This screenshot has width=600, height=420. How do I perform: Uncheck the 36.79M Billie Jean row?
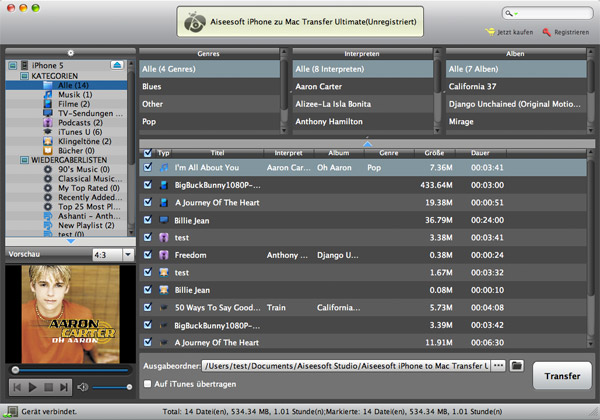click(x=147, y=220)
